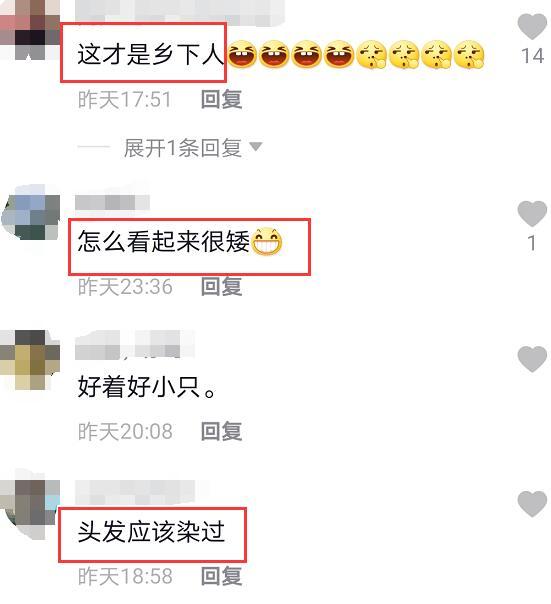Like the comment "怎么看起来很矮"
The image size is (551, 604).
click(532, 213)
